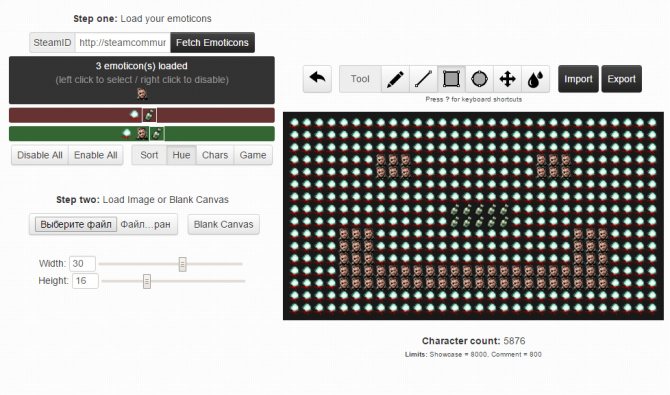The image size is (670, 395).
Task: Sort emoticons by Game
Action: 253,155
